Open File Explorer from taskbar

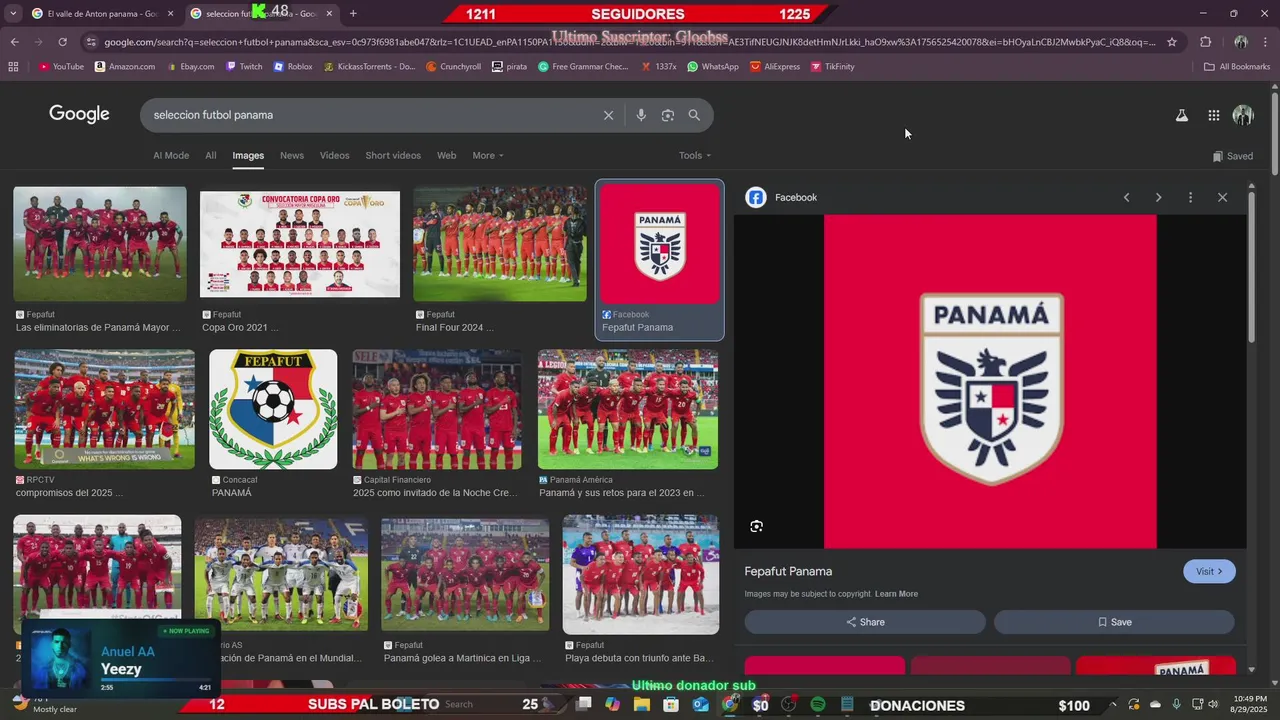click(641, 705)
